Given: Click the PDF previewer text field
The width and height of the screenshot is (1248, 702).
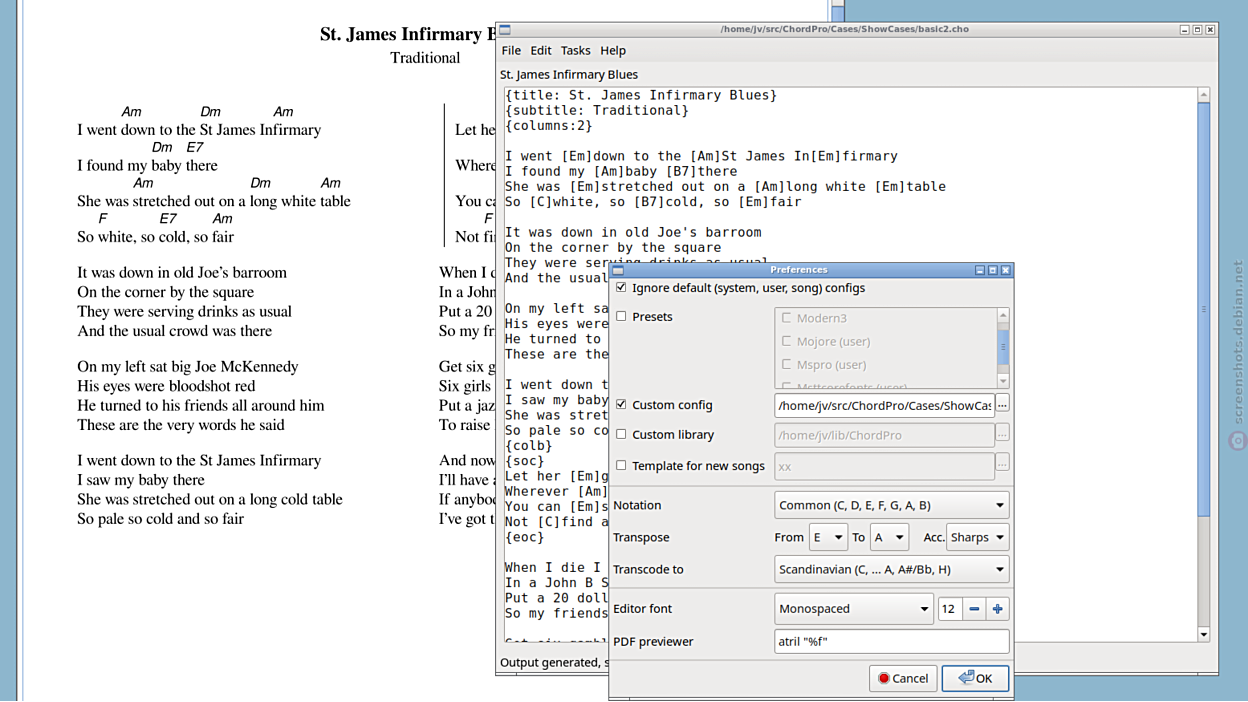Looking at the screenshot, I should (891, 641).
